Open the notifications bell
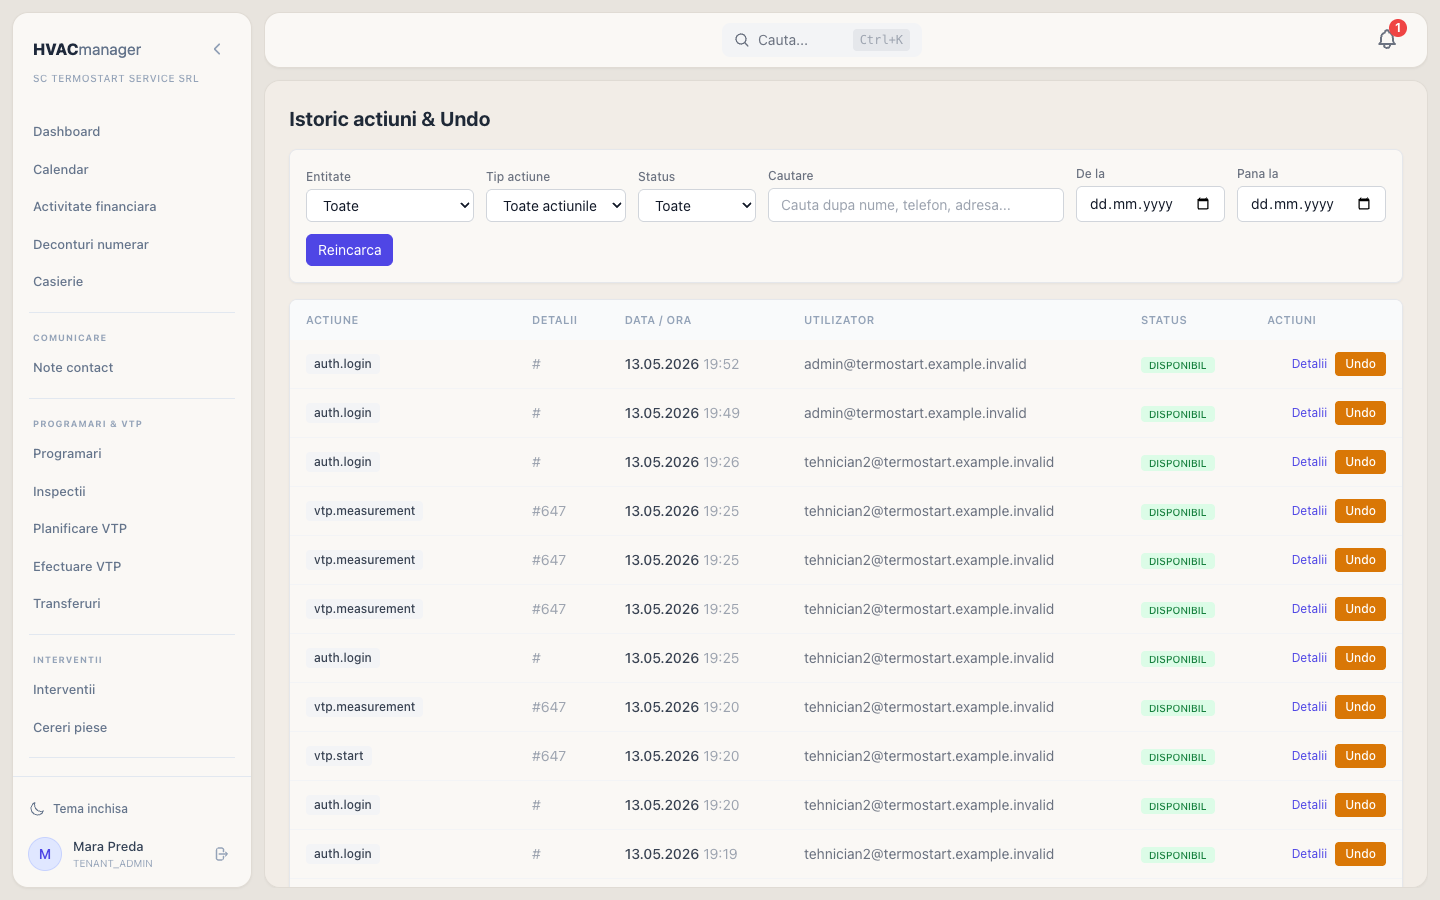Image resolution: width=1440 pixels, height=900 pixels. coord(1387,39)
